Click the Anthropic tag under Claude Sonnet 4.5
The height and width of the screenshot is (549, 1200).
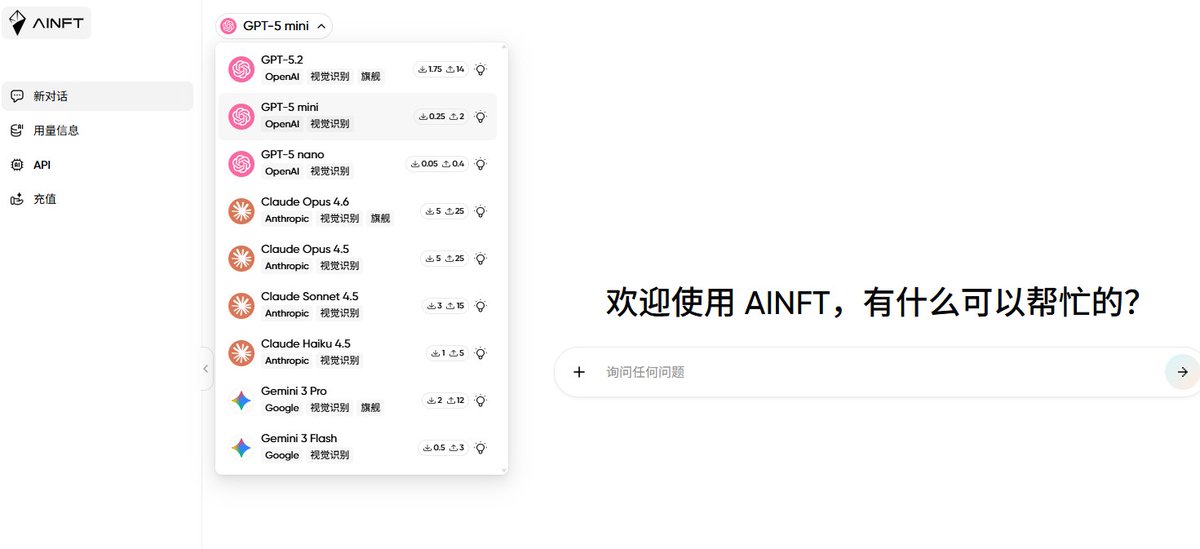tap(287, 313)
